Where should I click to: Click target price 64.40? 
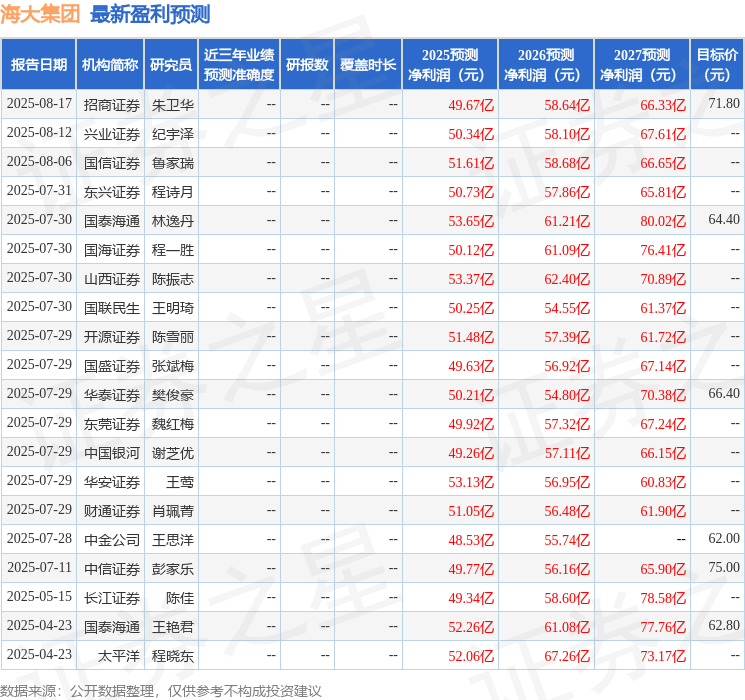click(724, 219)
